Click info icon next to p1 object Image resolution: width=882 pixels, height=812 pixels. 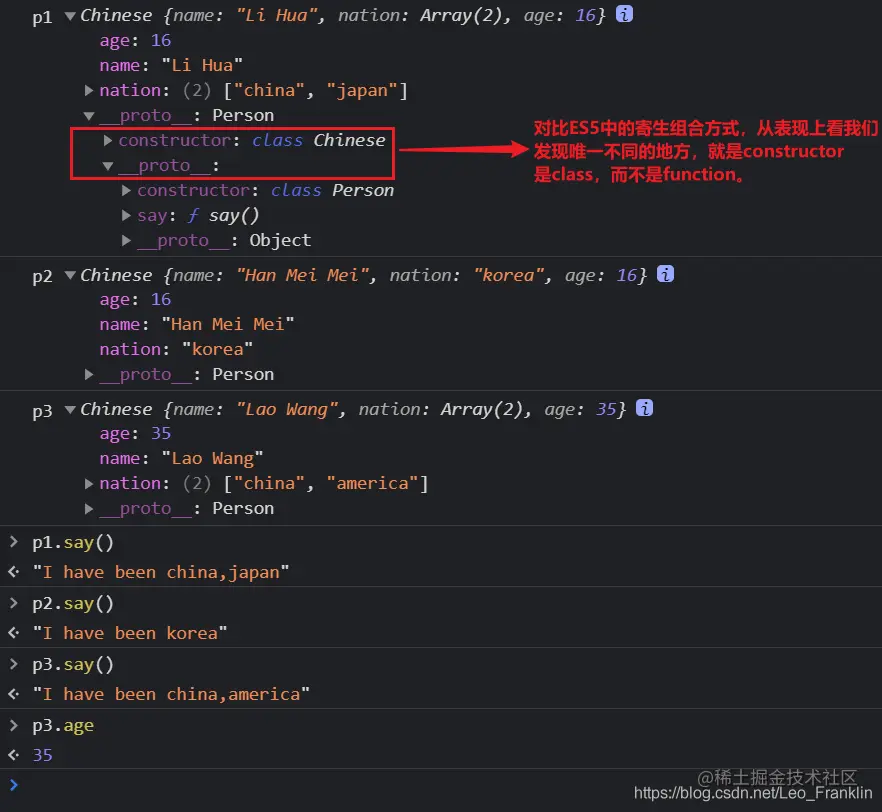click(624, 14)
